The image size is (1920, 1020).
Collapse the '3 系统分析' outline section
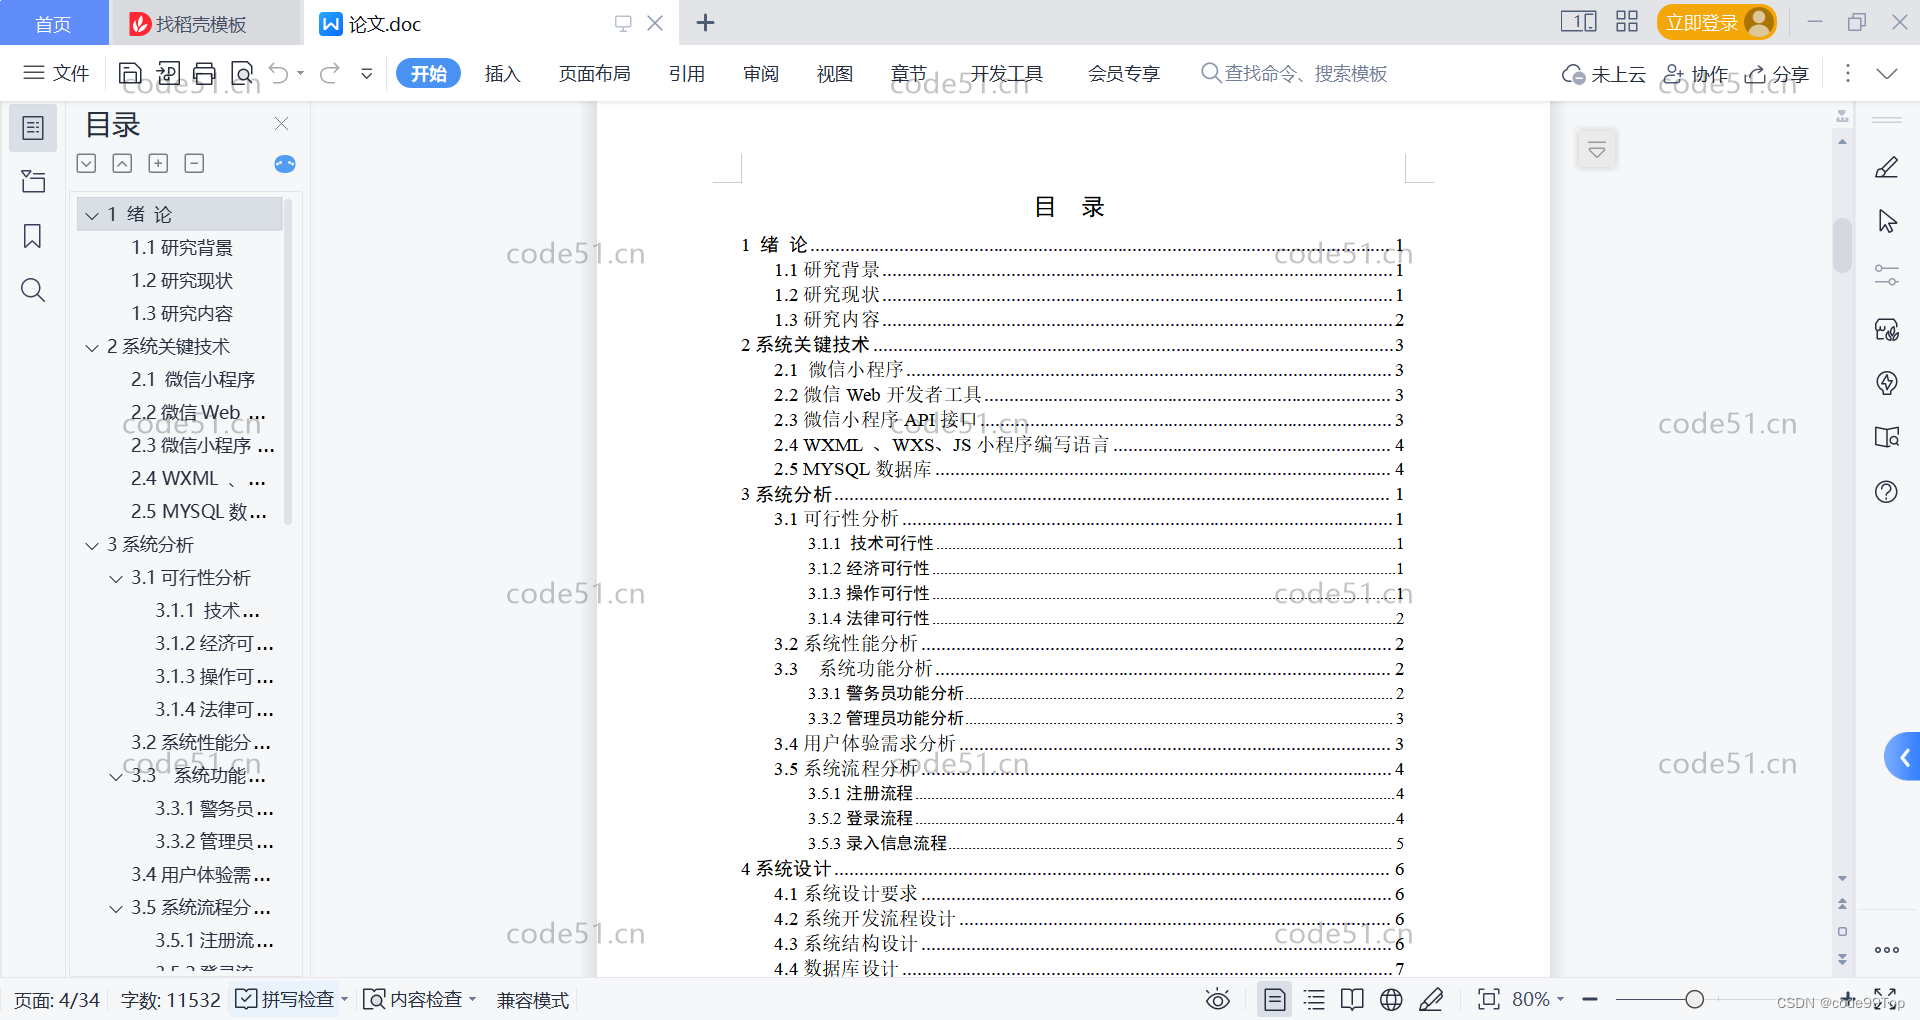coord(92,545)
